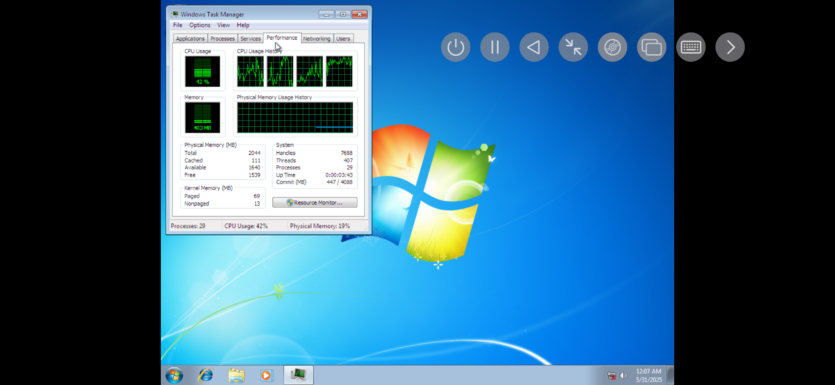Click the Total physical memory value 2044
The height and width of the screenshot is (385, 835).
(254, 153)
